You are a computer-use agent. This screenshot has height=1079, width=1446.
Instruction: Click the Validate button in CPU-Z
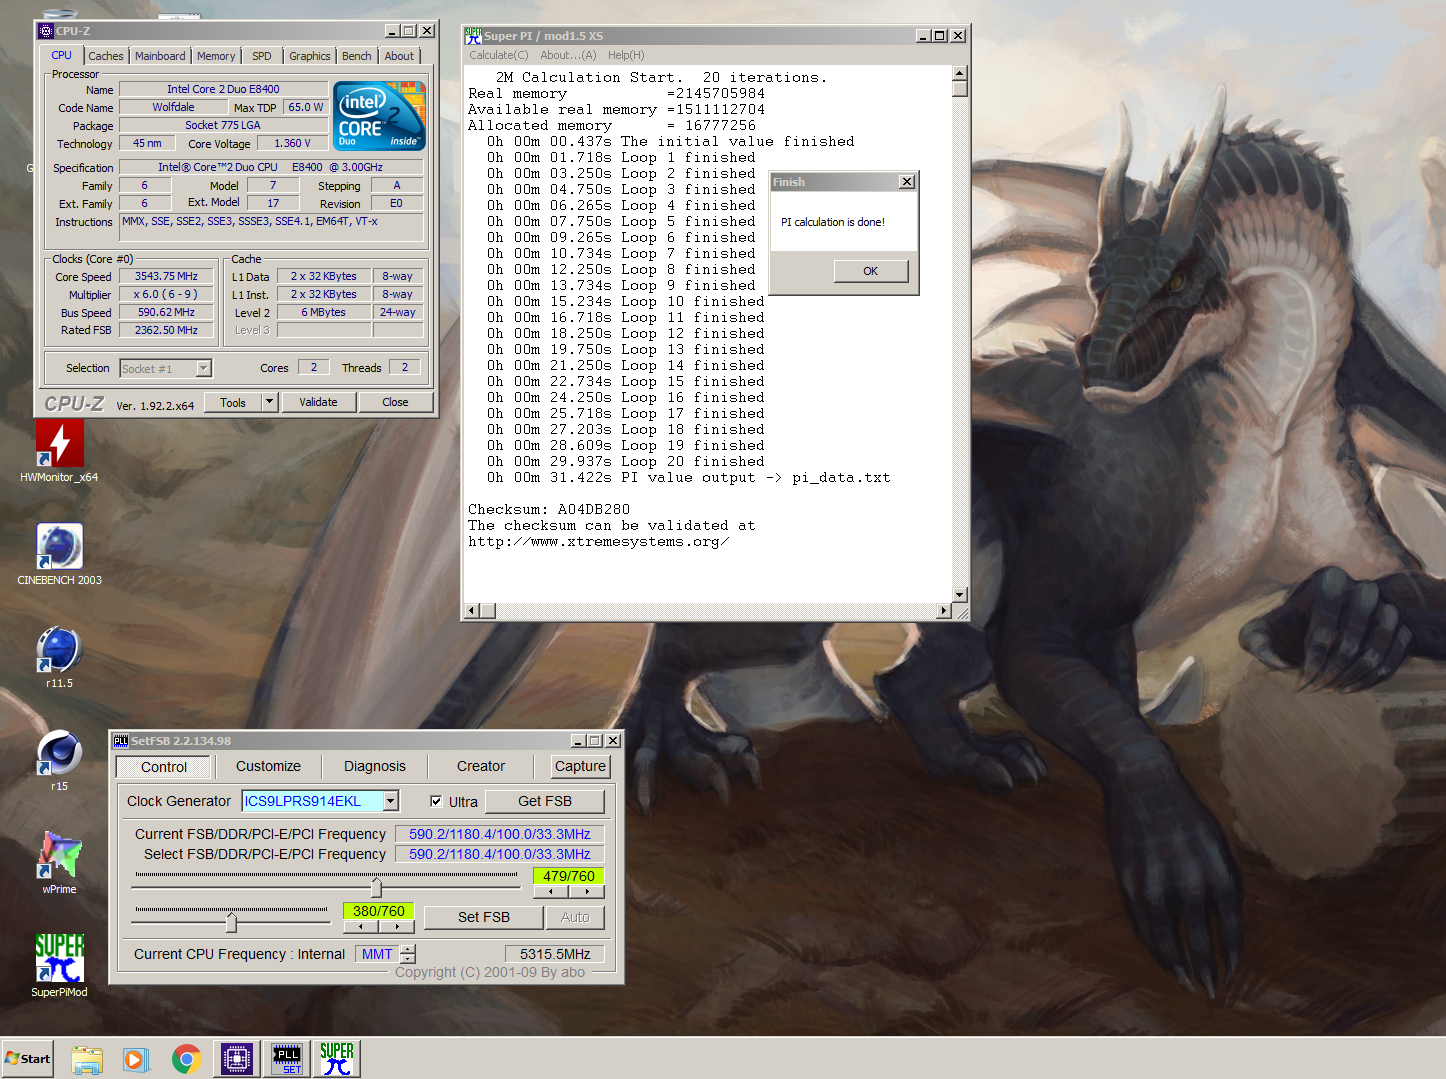[x=318, y=402]
